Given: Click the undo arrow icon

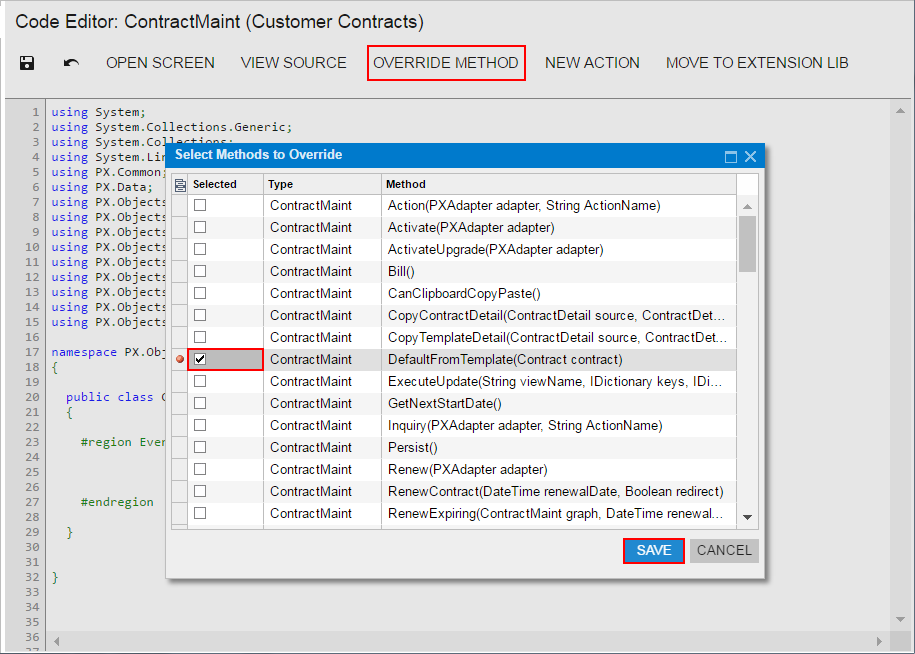Looking at the screenshot, I should point(71,63).
